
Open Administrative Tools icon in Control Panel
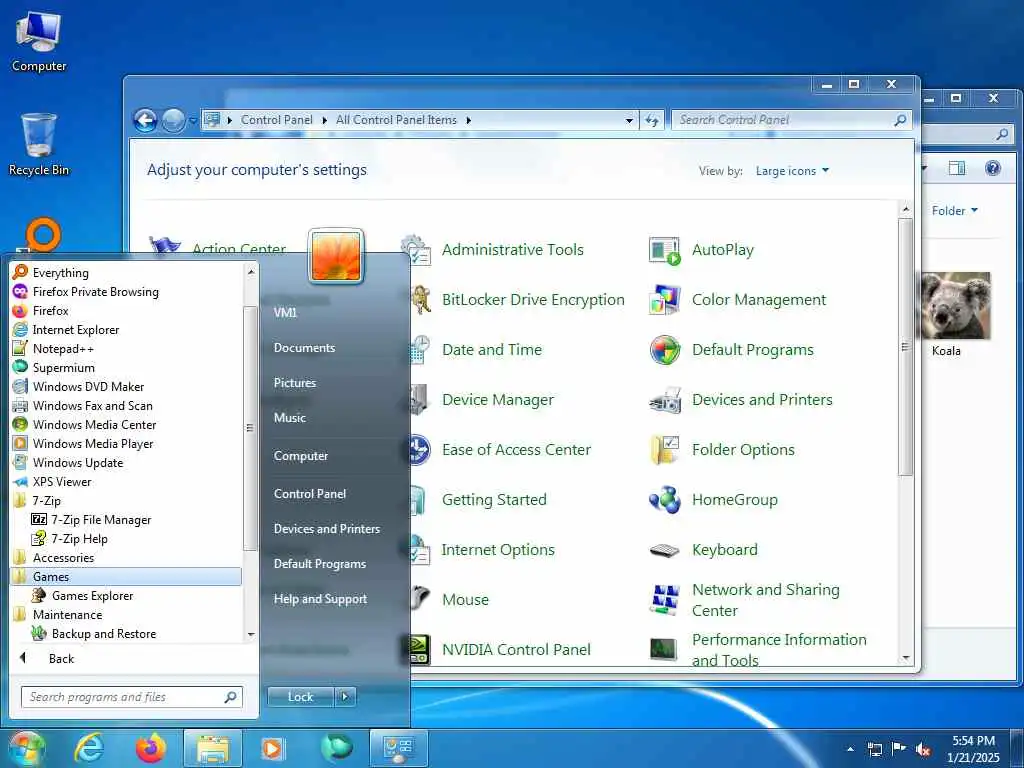pyautogui.click(x=418, y=250)
